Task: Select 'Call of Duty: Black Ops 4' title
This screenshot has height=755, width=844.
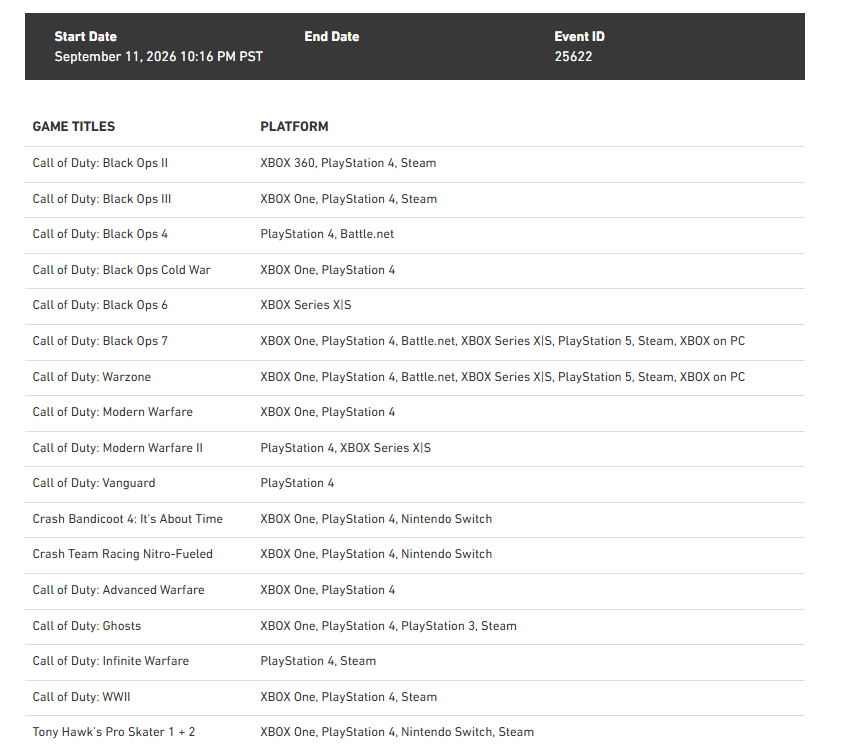Action: click(x=100, y=234)
